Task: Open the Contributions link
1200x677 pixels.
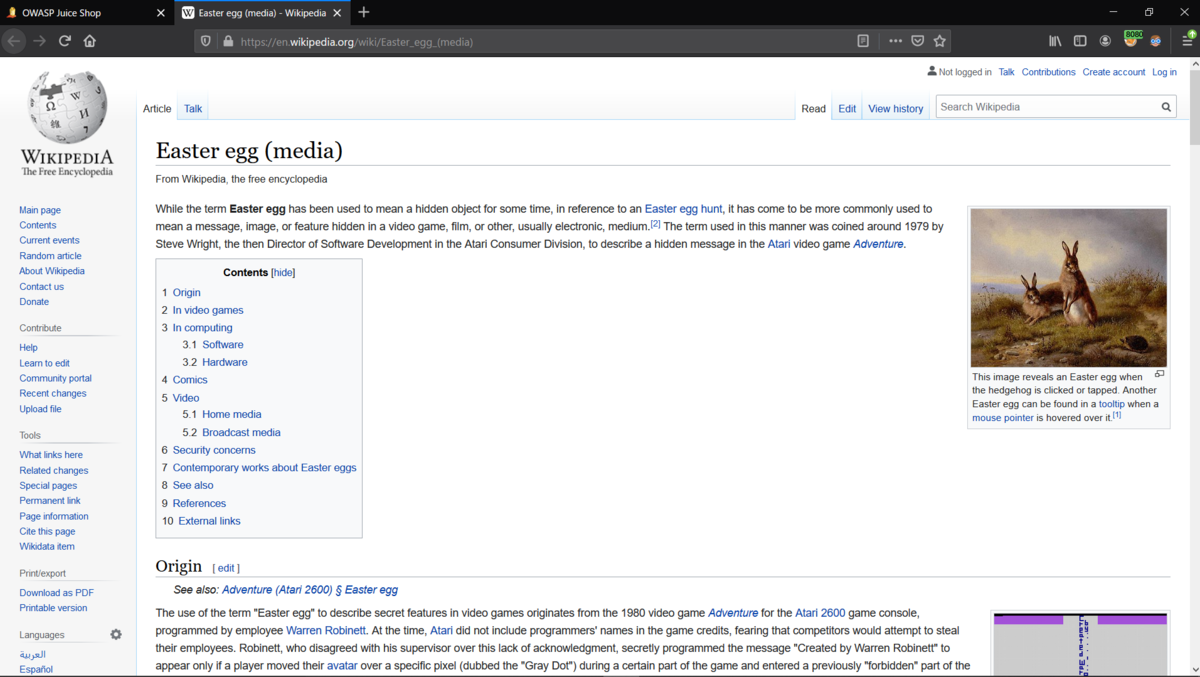Action: point(1048,72)
